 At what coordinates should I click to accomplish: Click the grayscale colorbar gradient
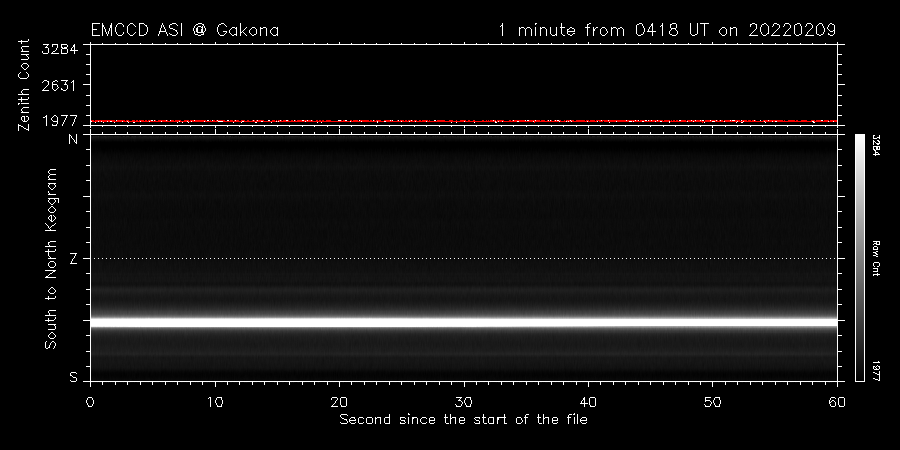[x=860, y=258]
